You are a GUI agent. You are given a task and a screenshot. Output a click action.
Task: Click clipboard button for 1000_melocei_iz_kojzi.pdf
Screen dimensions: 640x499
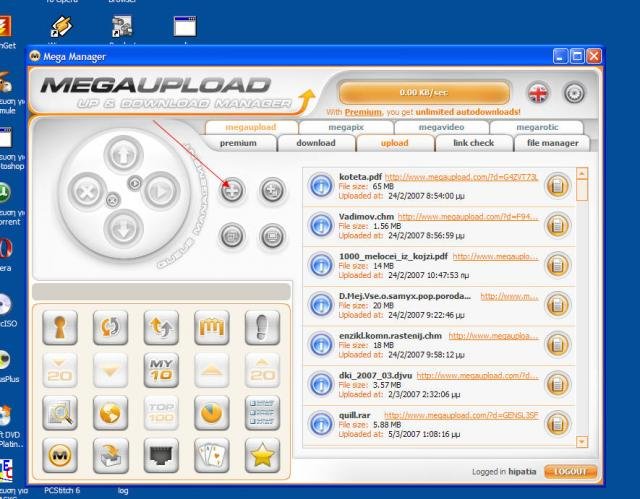pos(557,265)
